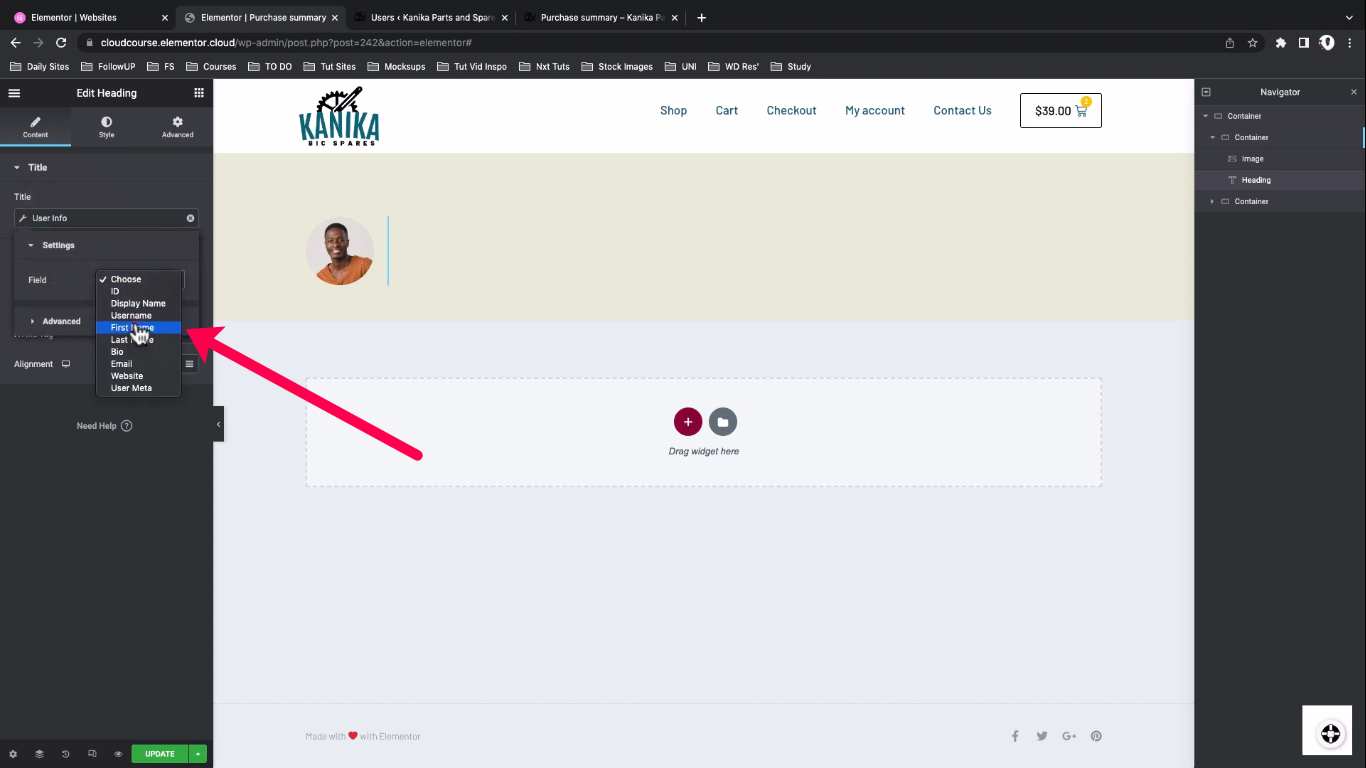Click the profile photo in the canvas
The height and width of the screenshot is (768, 1366).
point(340,251)
